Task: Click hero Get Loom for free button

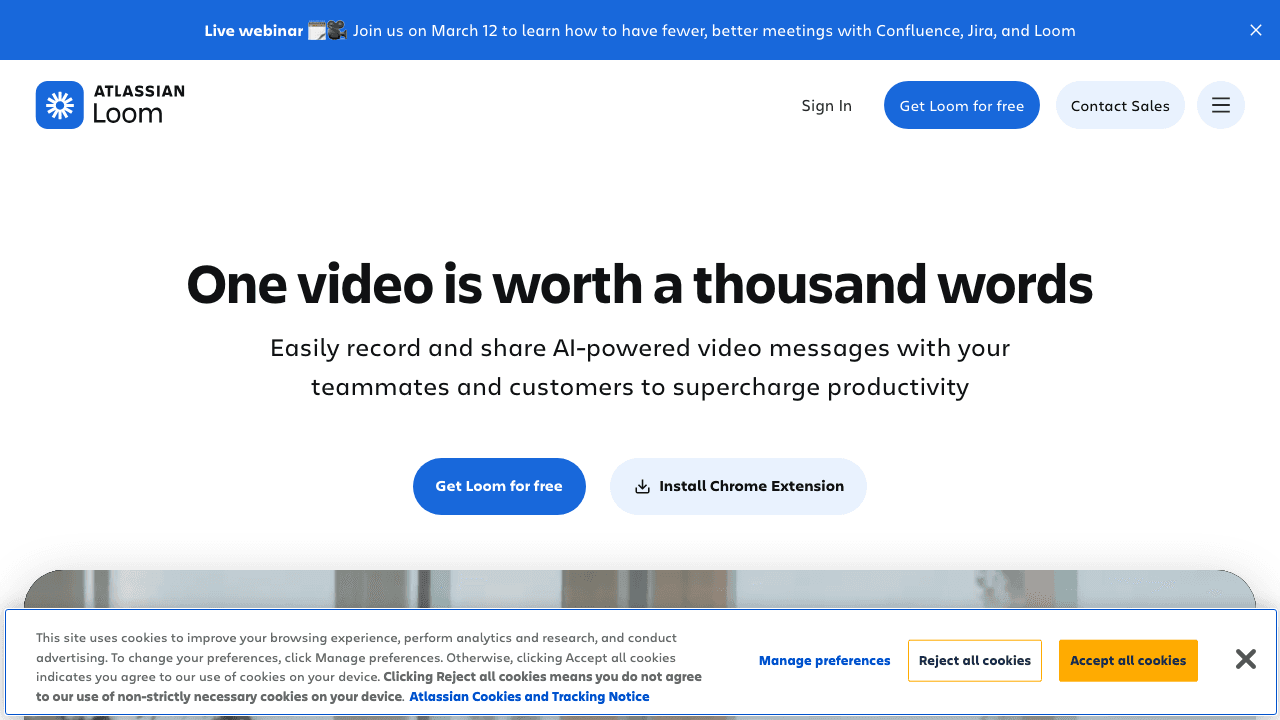Action: click(x=499, y=486)
